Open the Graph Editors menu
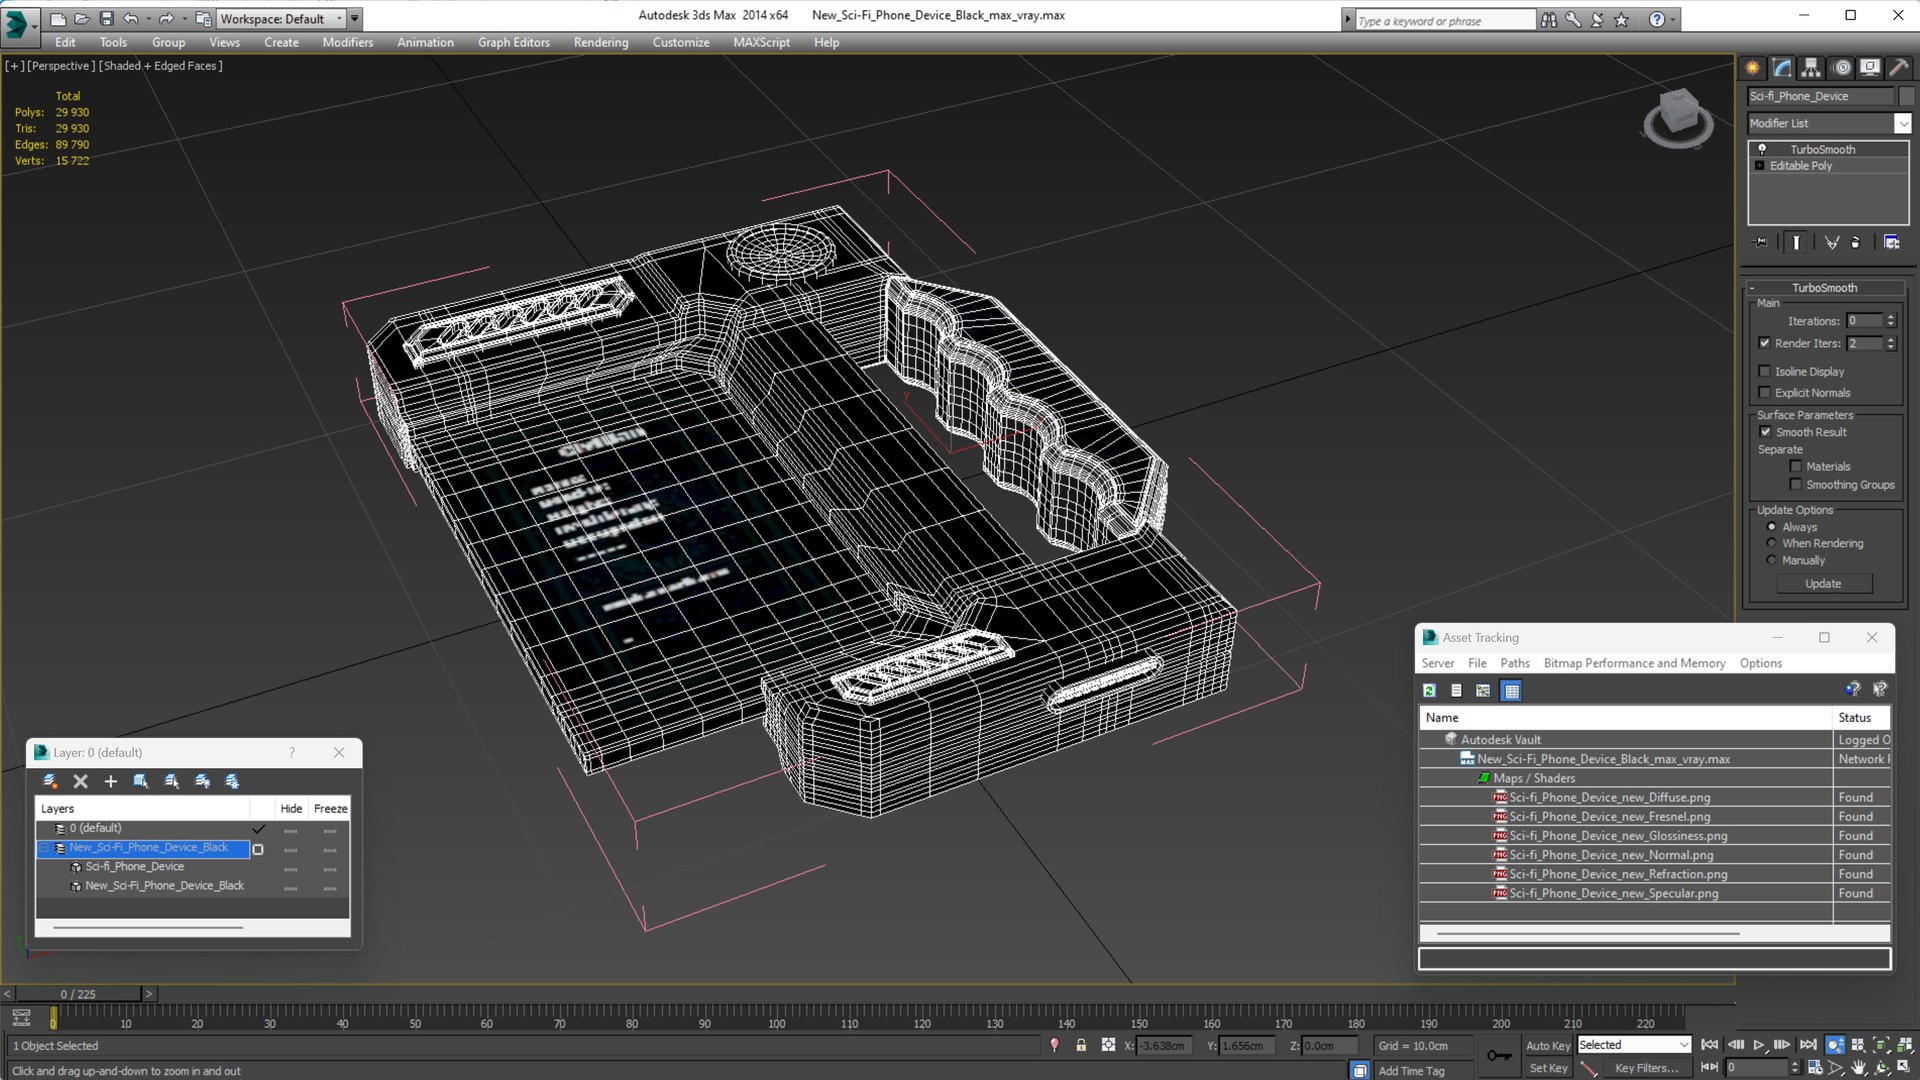The width and height of the screenshot is (1920, 1080). click(x=513, y=42)
